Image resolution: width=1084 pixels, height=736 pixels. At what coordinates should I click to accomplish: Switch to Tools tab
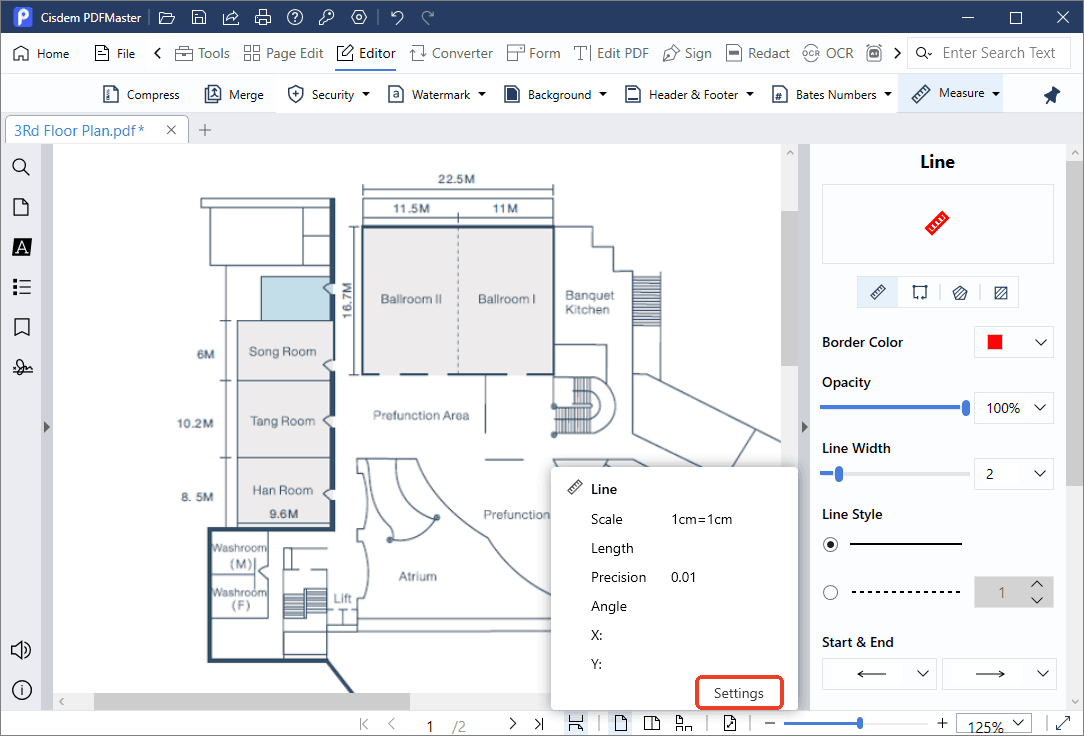(x=202, y=53)
